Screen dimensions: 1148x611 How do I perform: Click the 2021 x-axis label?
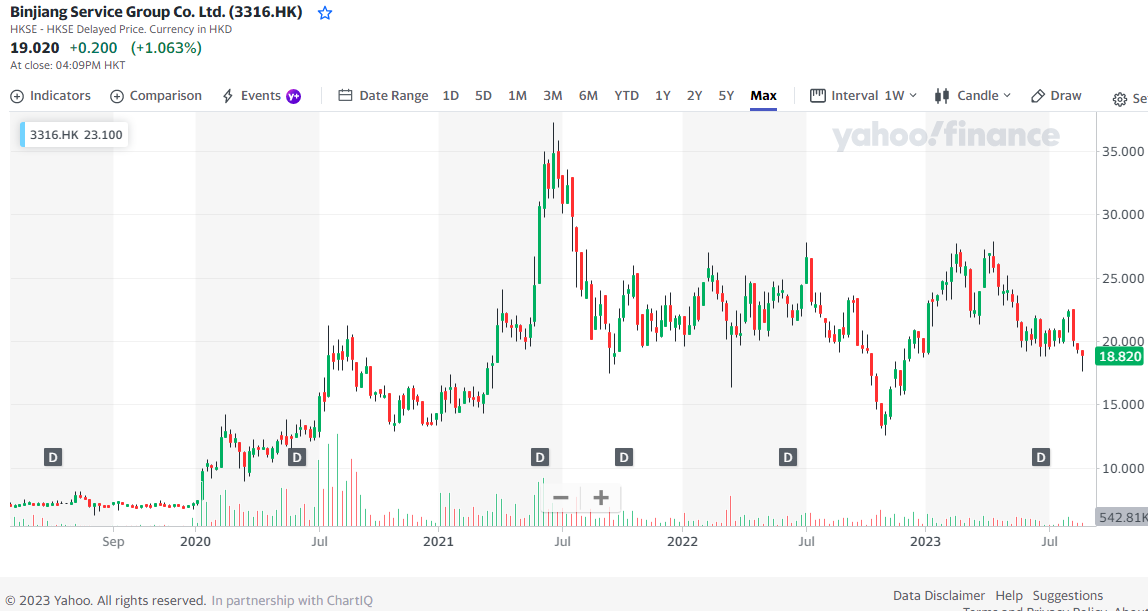coord(438,542)
